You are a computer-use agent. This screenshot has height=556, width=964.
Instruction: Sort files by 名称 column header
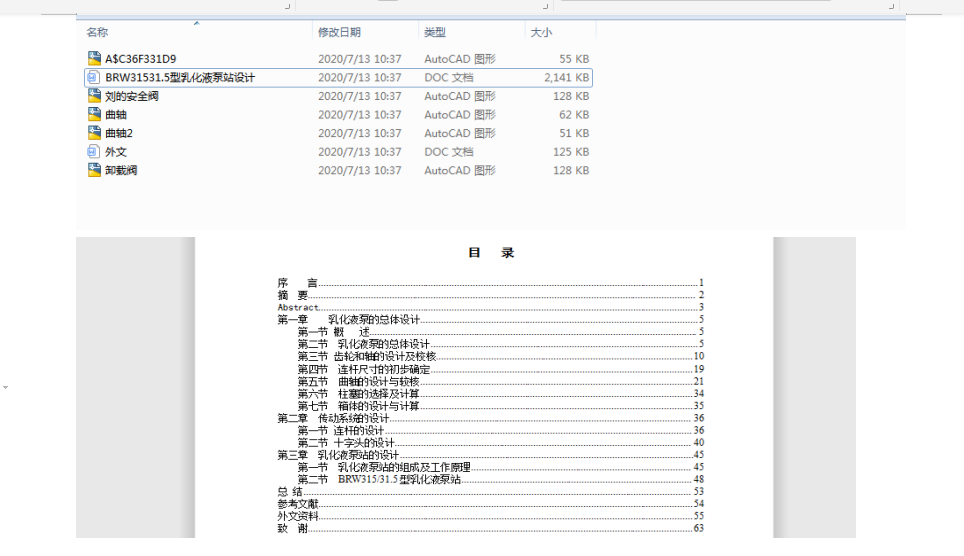97,32
